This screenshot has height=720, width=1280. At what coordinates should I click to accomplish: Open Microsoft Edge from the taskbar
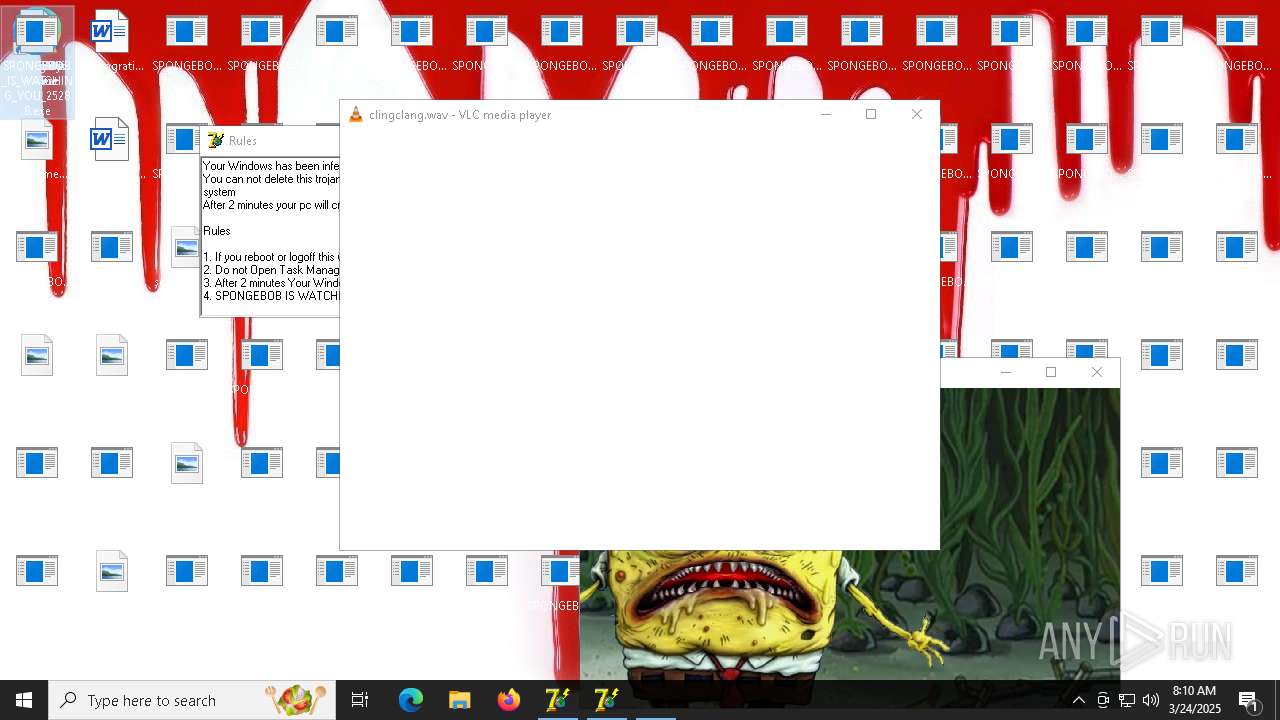[411, 700]
